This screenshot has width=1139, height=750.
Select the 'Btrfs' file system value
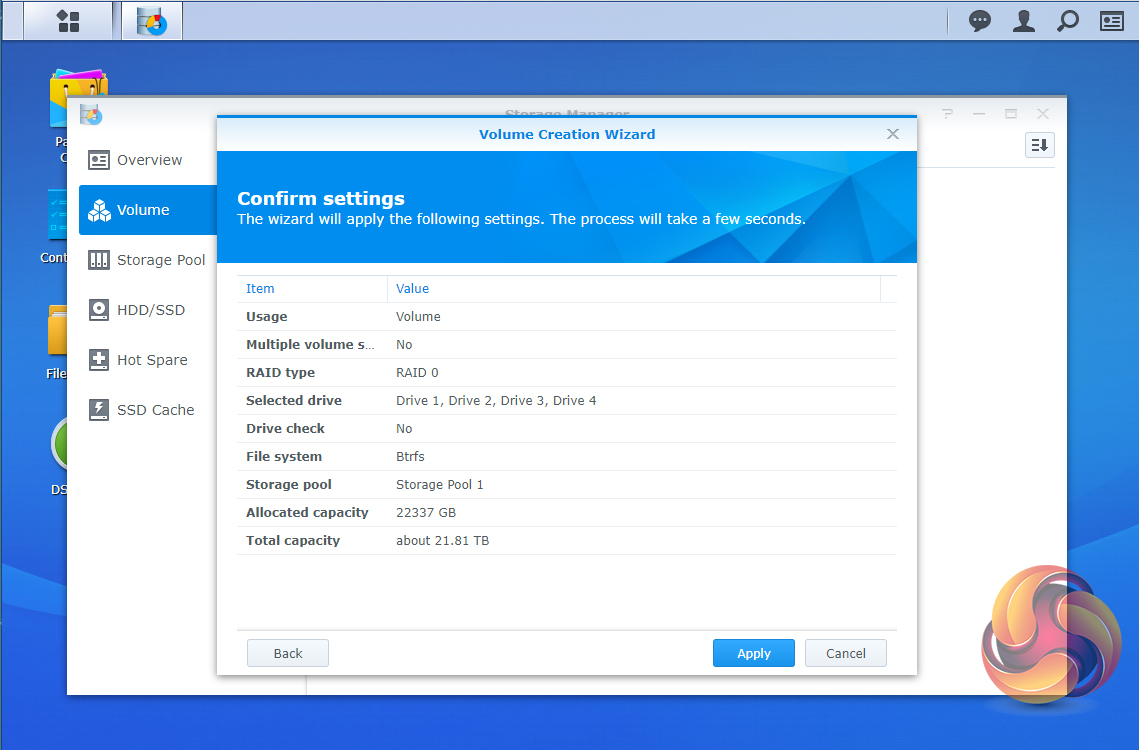(410, 456)
